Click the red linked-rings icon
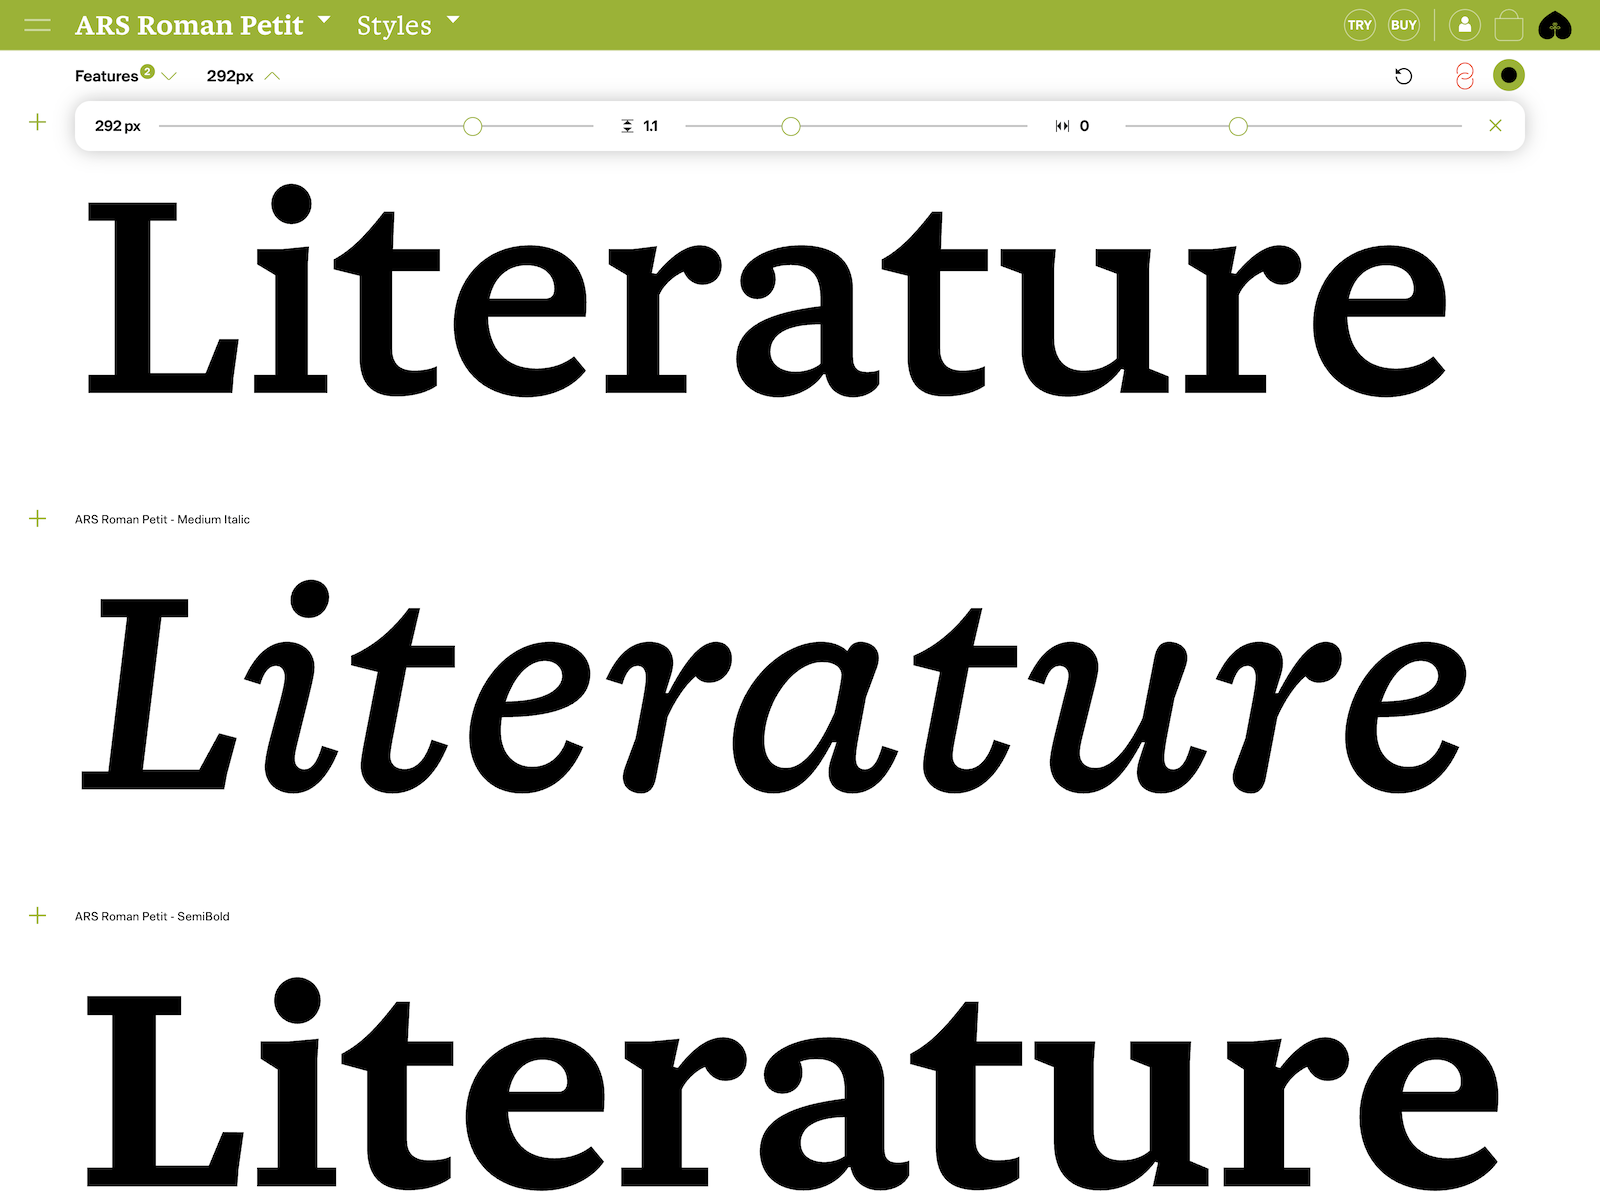The width and height of the screenshot is (1600, 1200). [x=1465, y=76]
